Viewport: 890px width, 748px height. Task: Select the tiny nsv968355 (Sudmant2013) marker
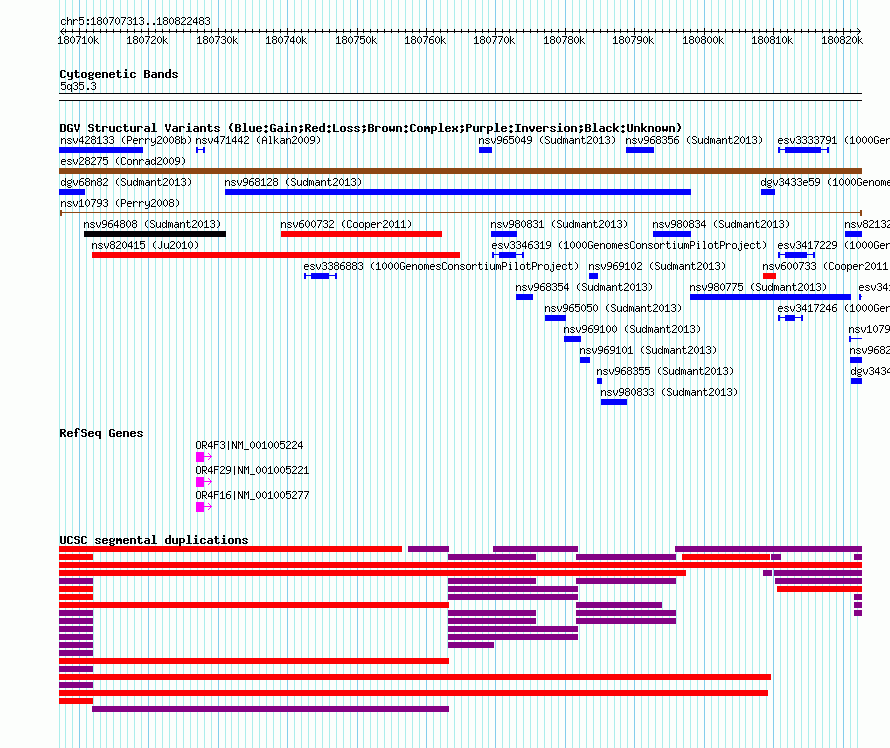pos(599,381)
